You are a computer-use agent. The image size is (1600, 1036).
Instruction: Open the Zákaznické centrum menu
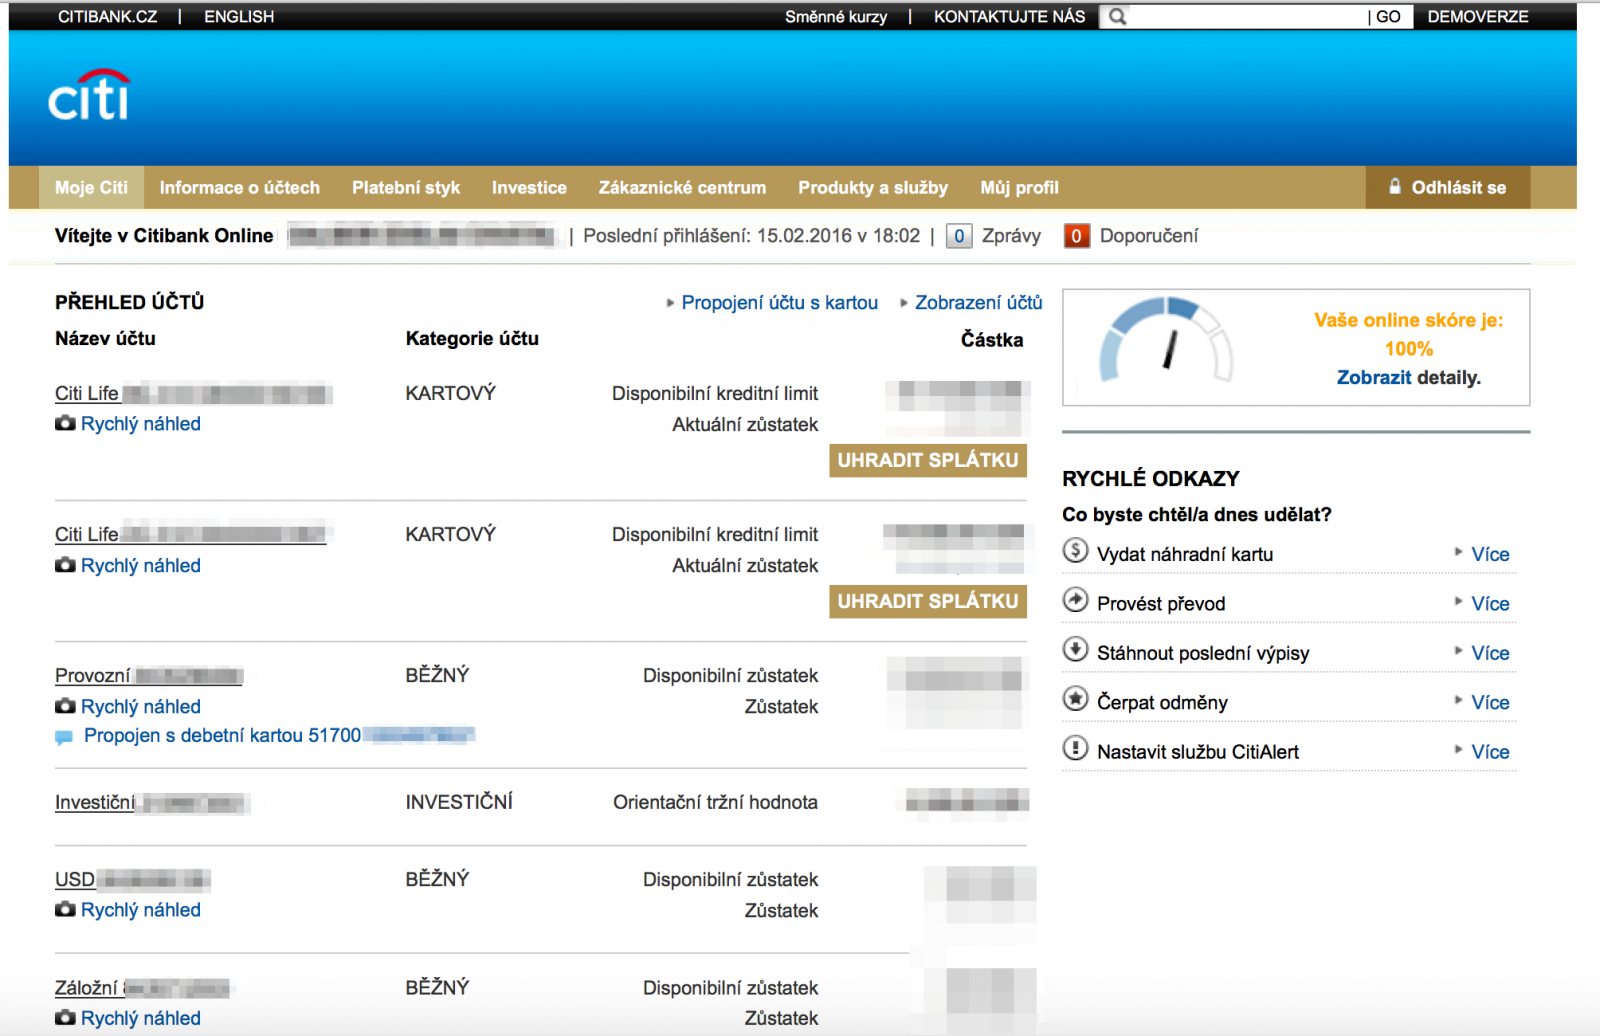[x=682, y=188]
